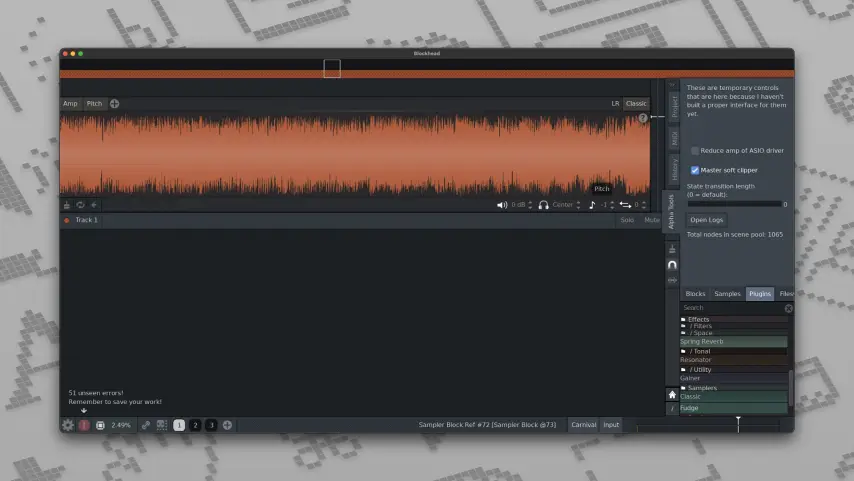
Task: Solo Track 1
Action: click(627, 220)
